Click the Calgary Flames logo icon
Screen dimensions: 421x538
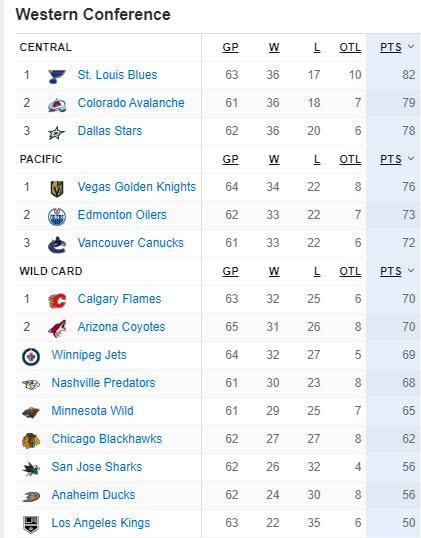click(x=57, y=301)
